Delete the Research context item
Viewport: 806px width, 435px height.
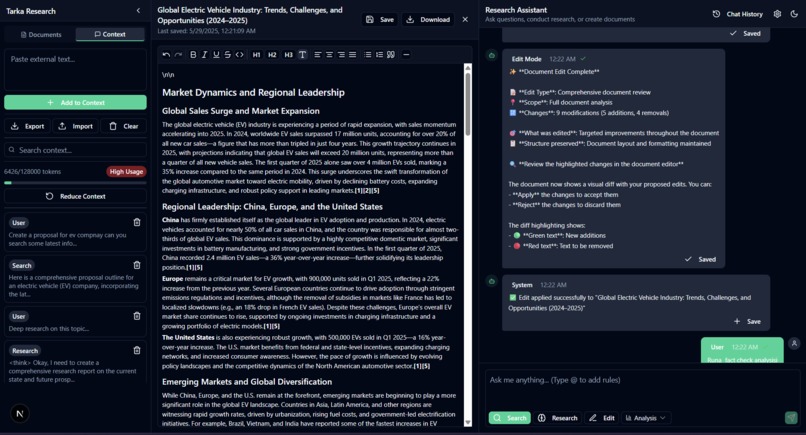click(137, 351)
